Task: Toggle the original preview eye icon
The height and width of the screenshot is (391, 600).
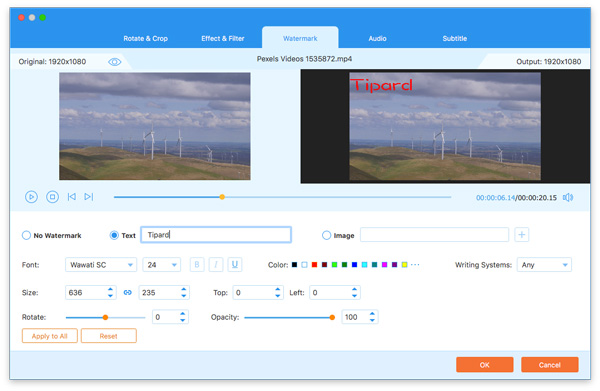Action: (114, 62)
